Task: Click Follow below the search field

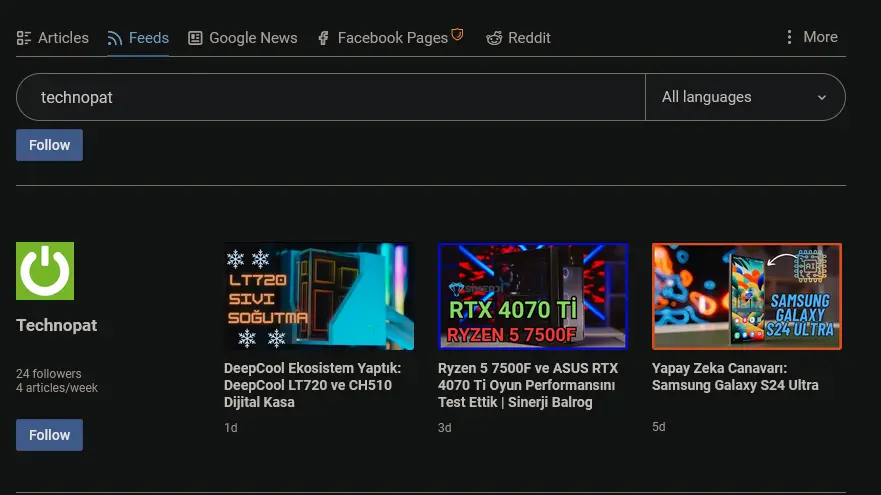Action: (49, 145)
